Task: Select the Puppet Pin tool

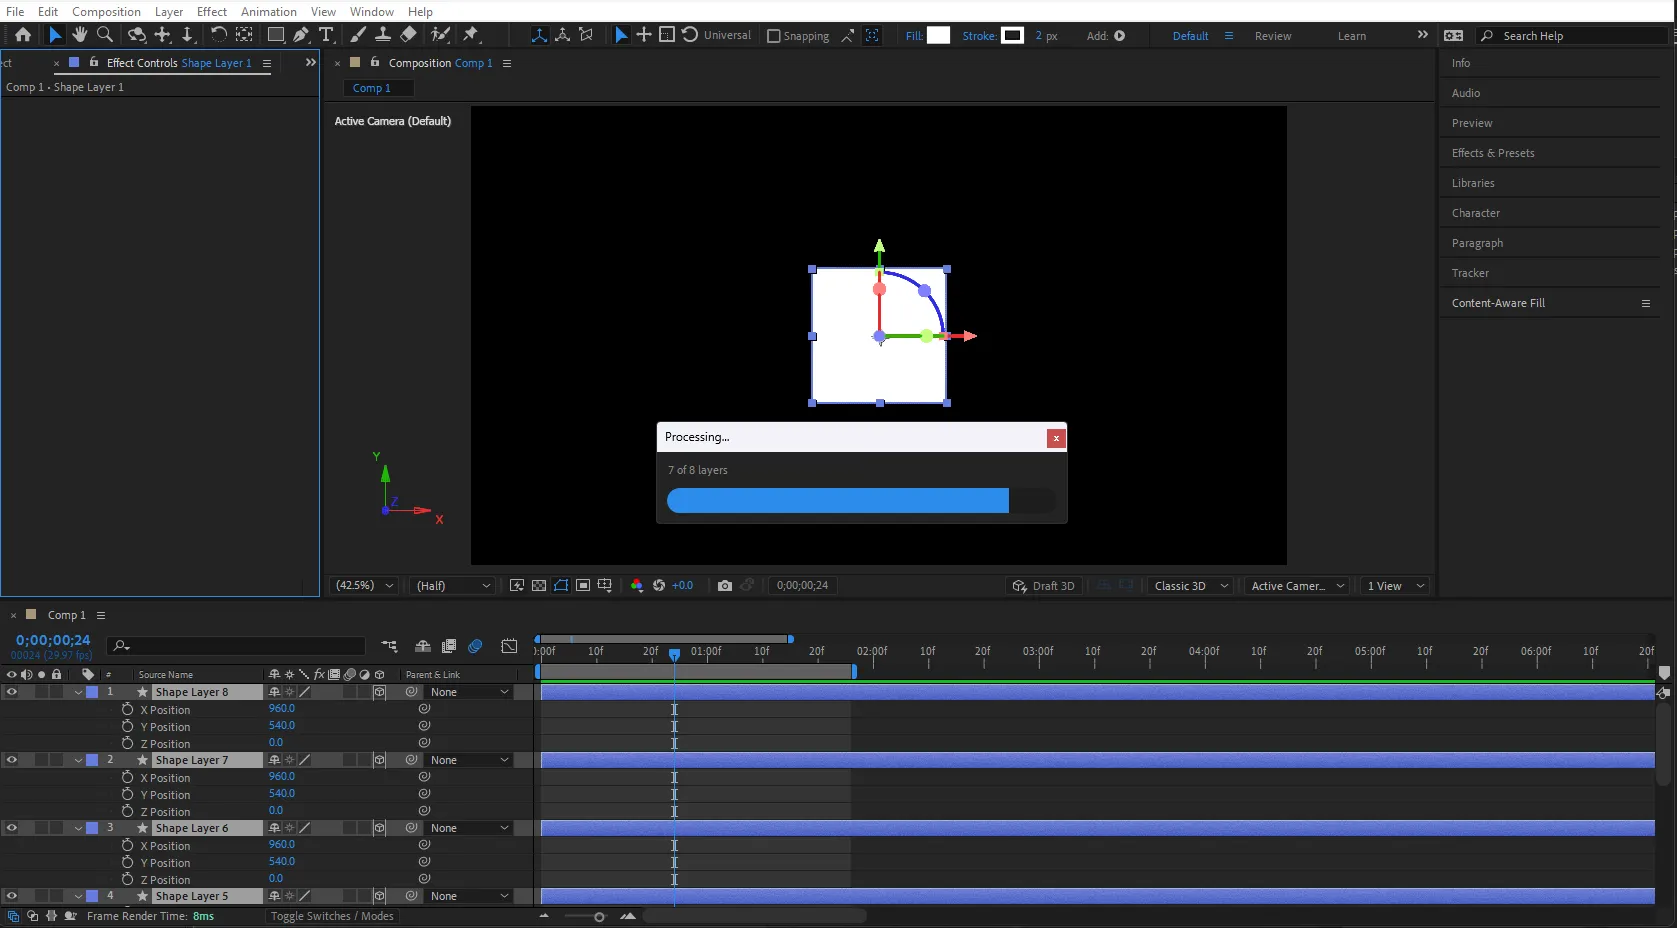Action: tap(471, 35)
